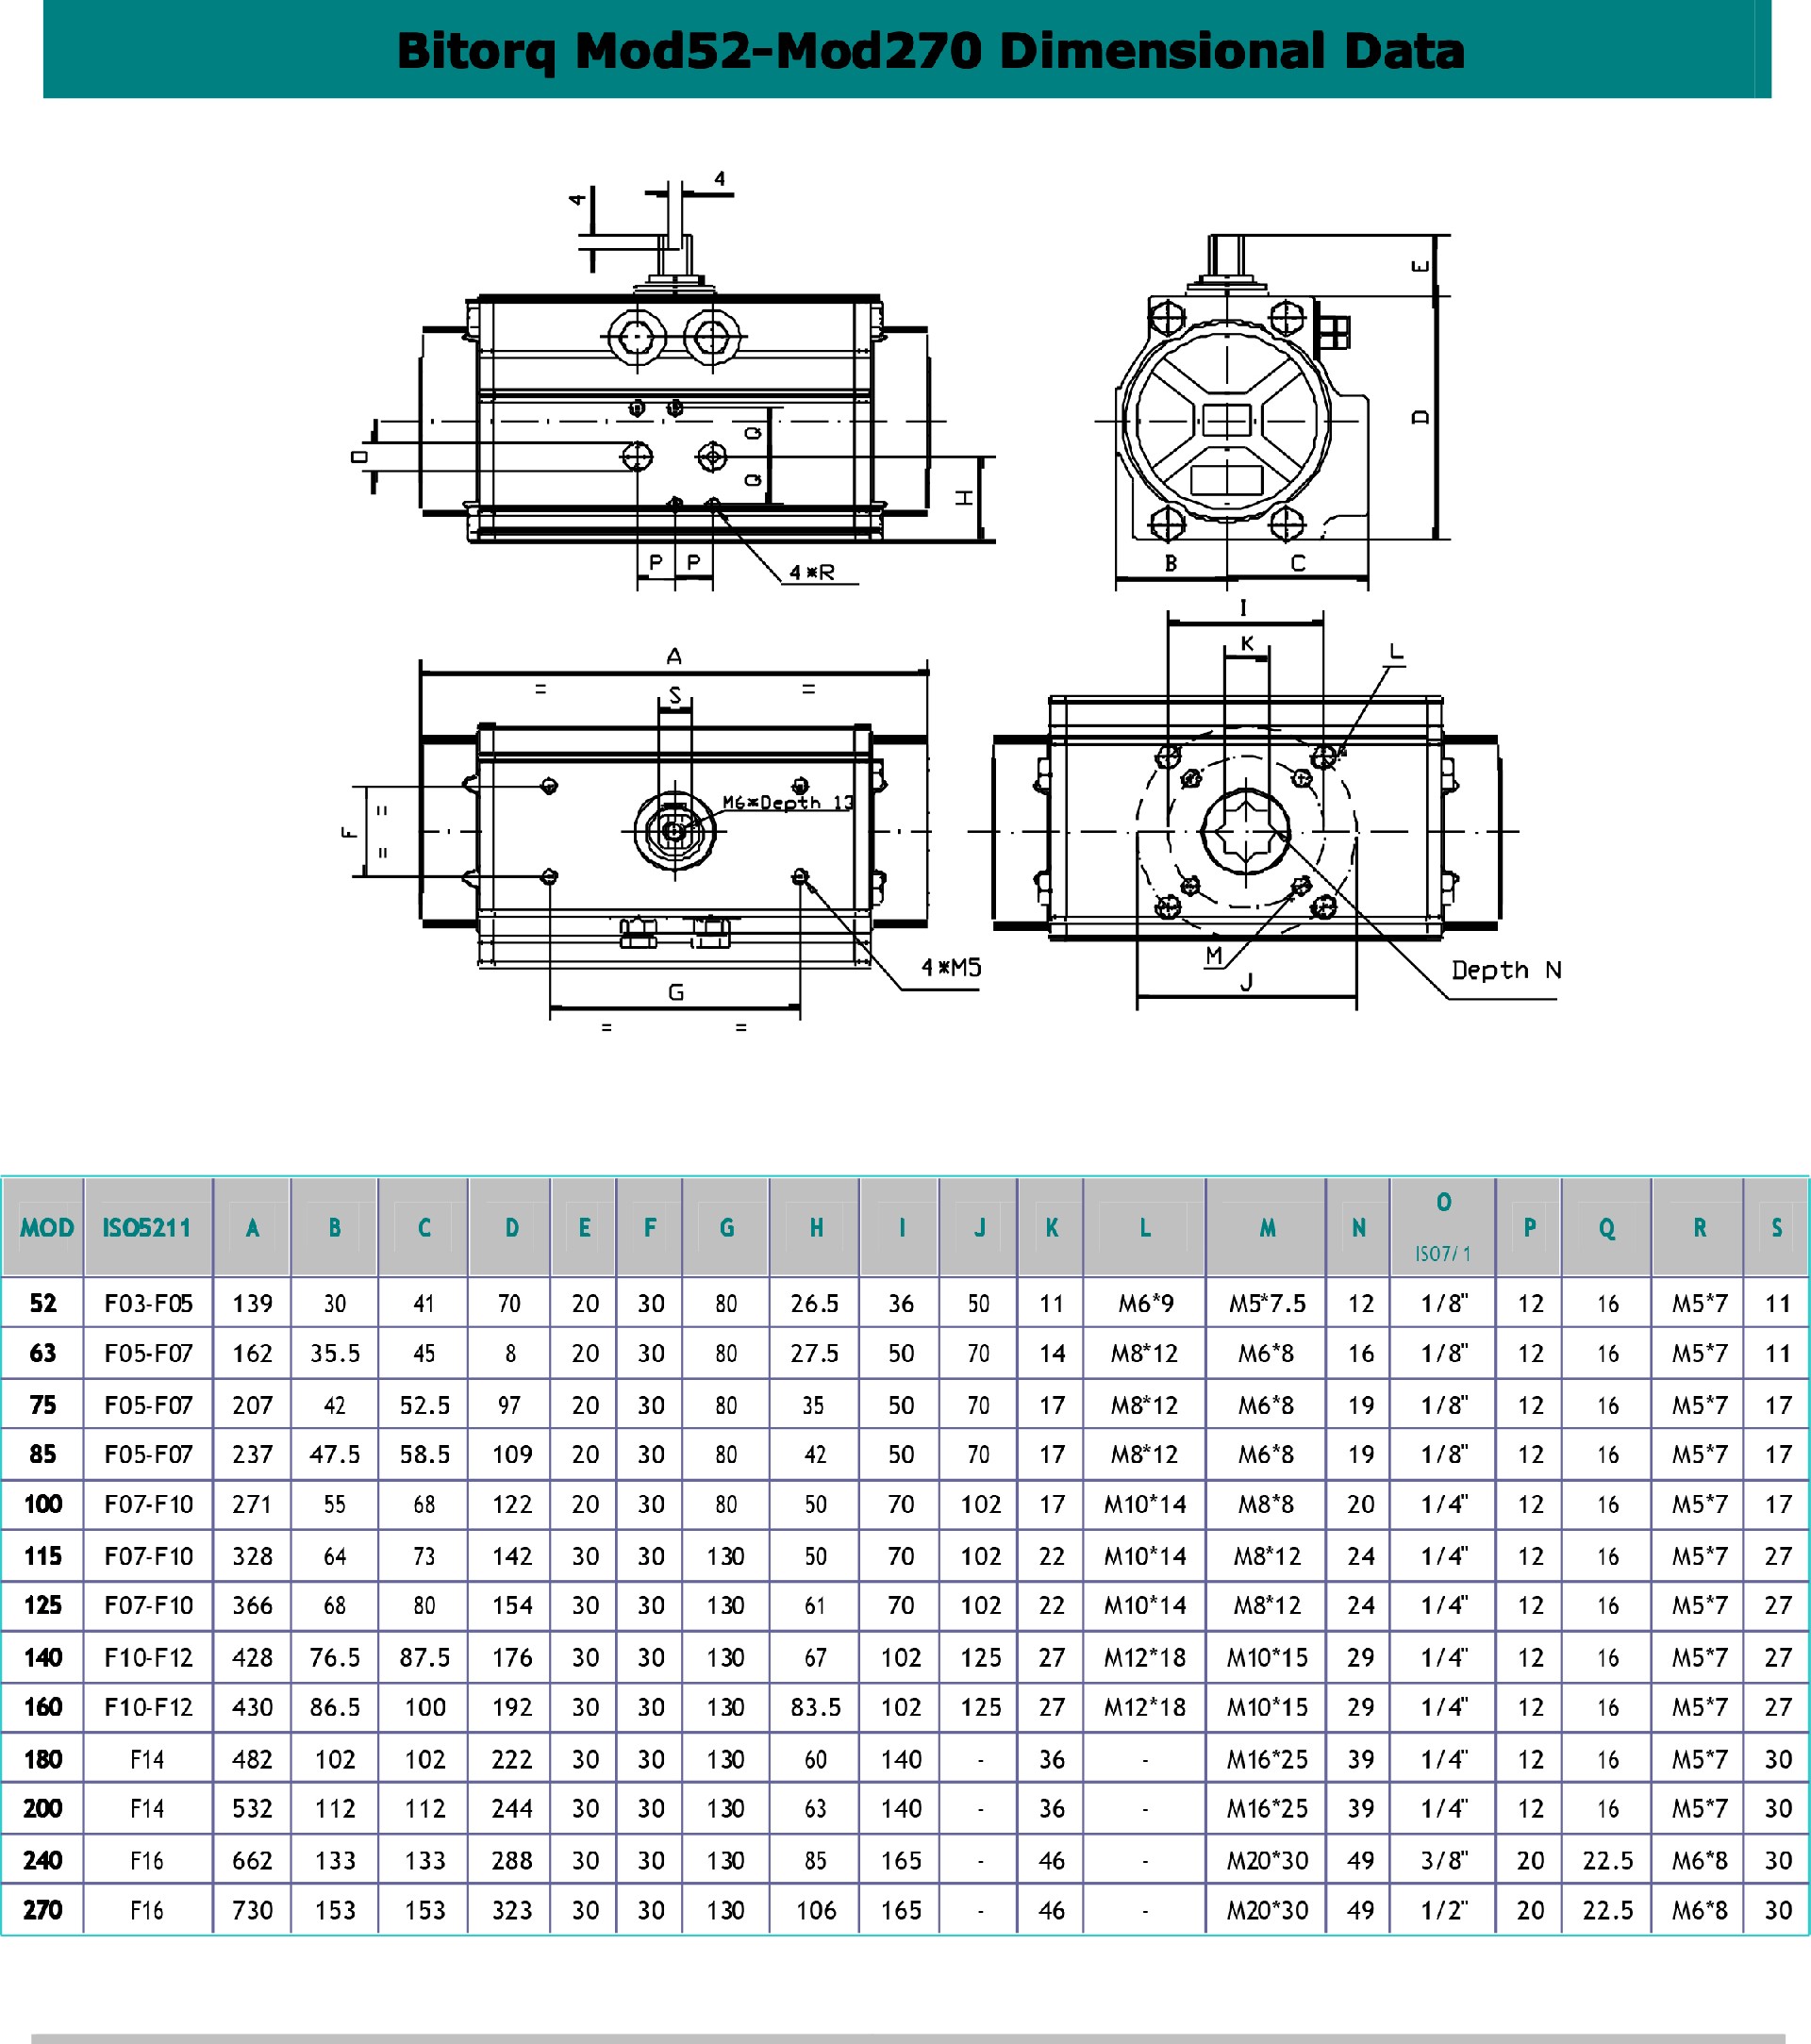The image size is (1811, 2044).
Task: Click the cell '86.5' in column B
Action: (x=335, y=1707)
